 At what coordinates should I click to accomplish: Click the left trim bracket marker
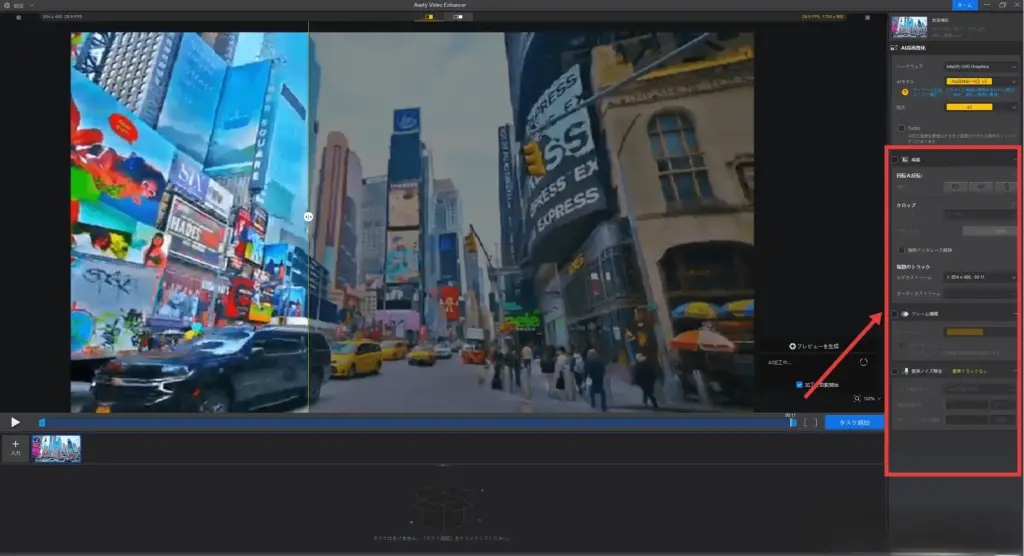tap(805, 423)
